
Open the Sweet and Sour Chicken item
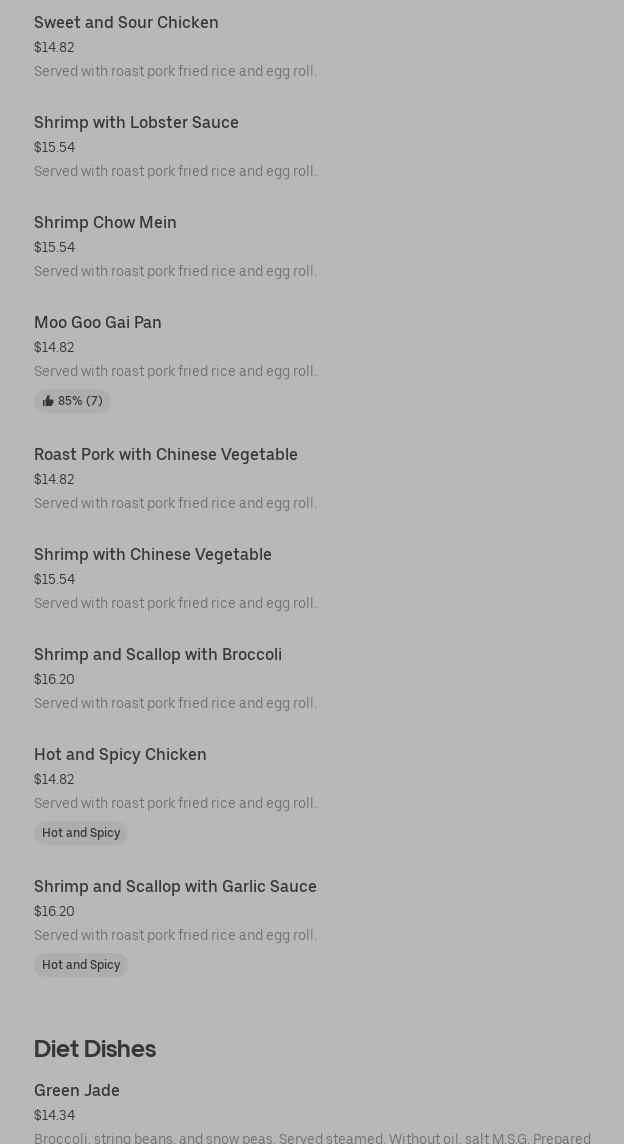[x=126, y=22]
